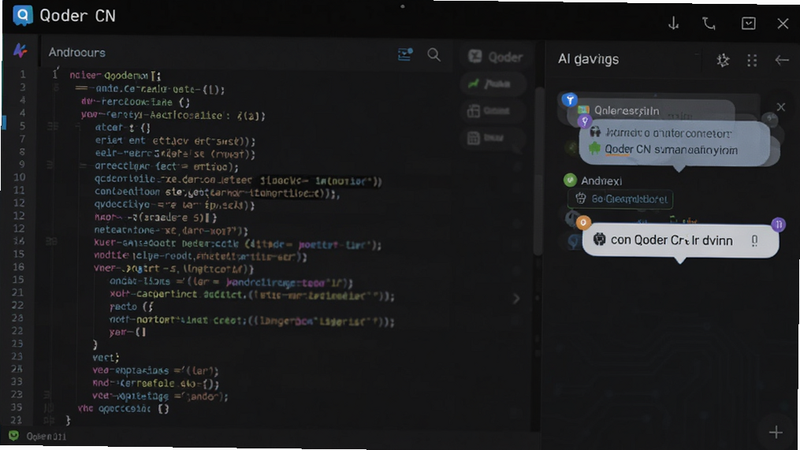Click the plus button at AI panel bottom
Viewport: 800px width, 450px height.
click(x=776, y=432)
